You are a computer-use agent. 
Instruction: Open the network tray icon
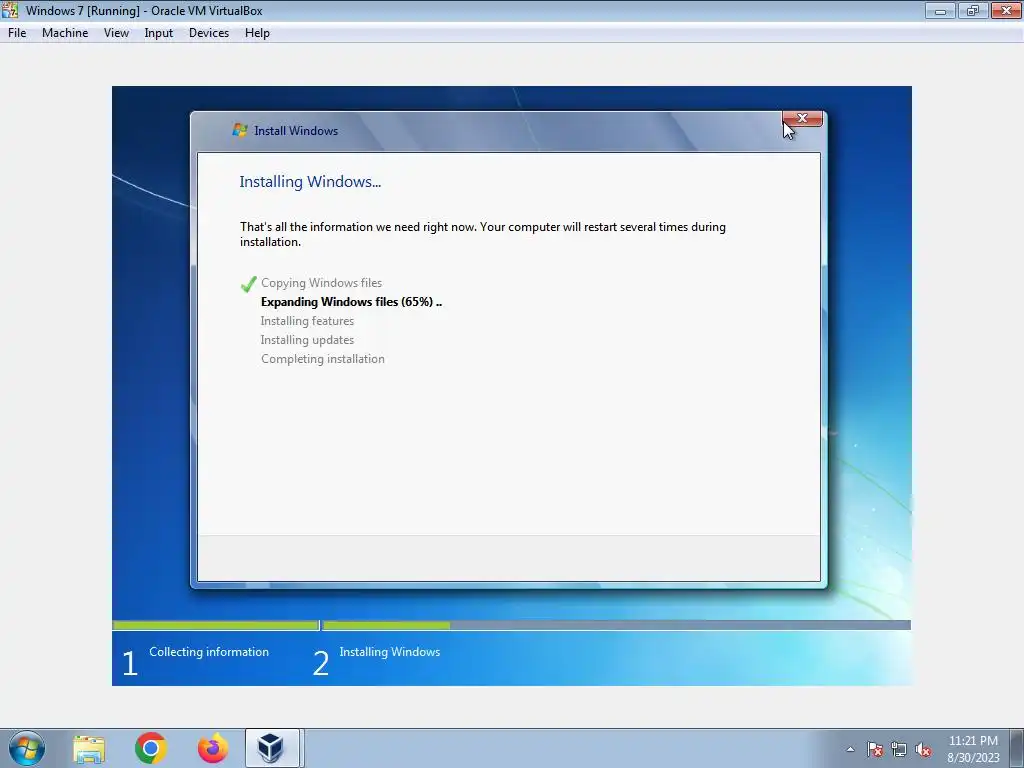point(899,749)
